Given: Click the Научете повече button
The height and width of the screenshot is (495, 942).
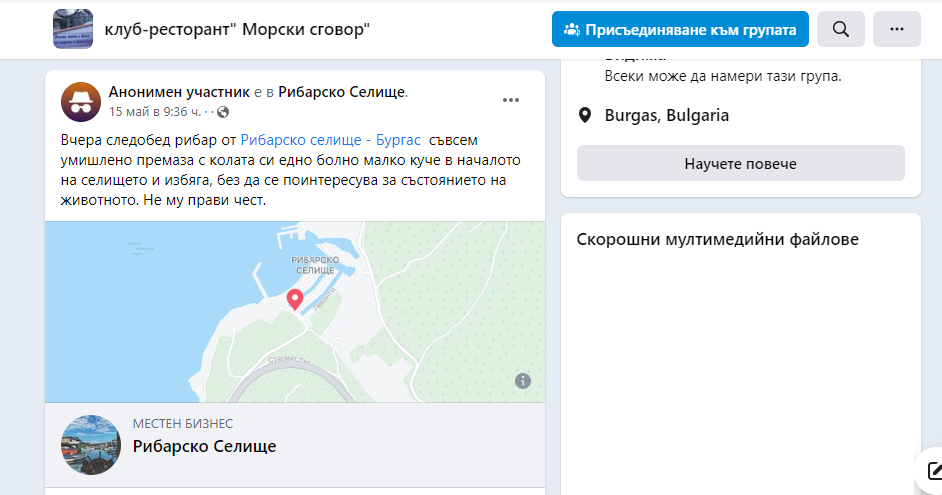Looking at the screenshot, I should tap(740, 163).
